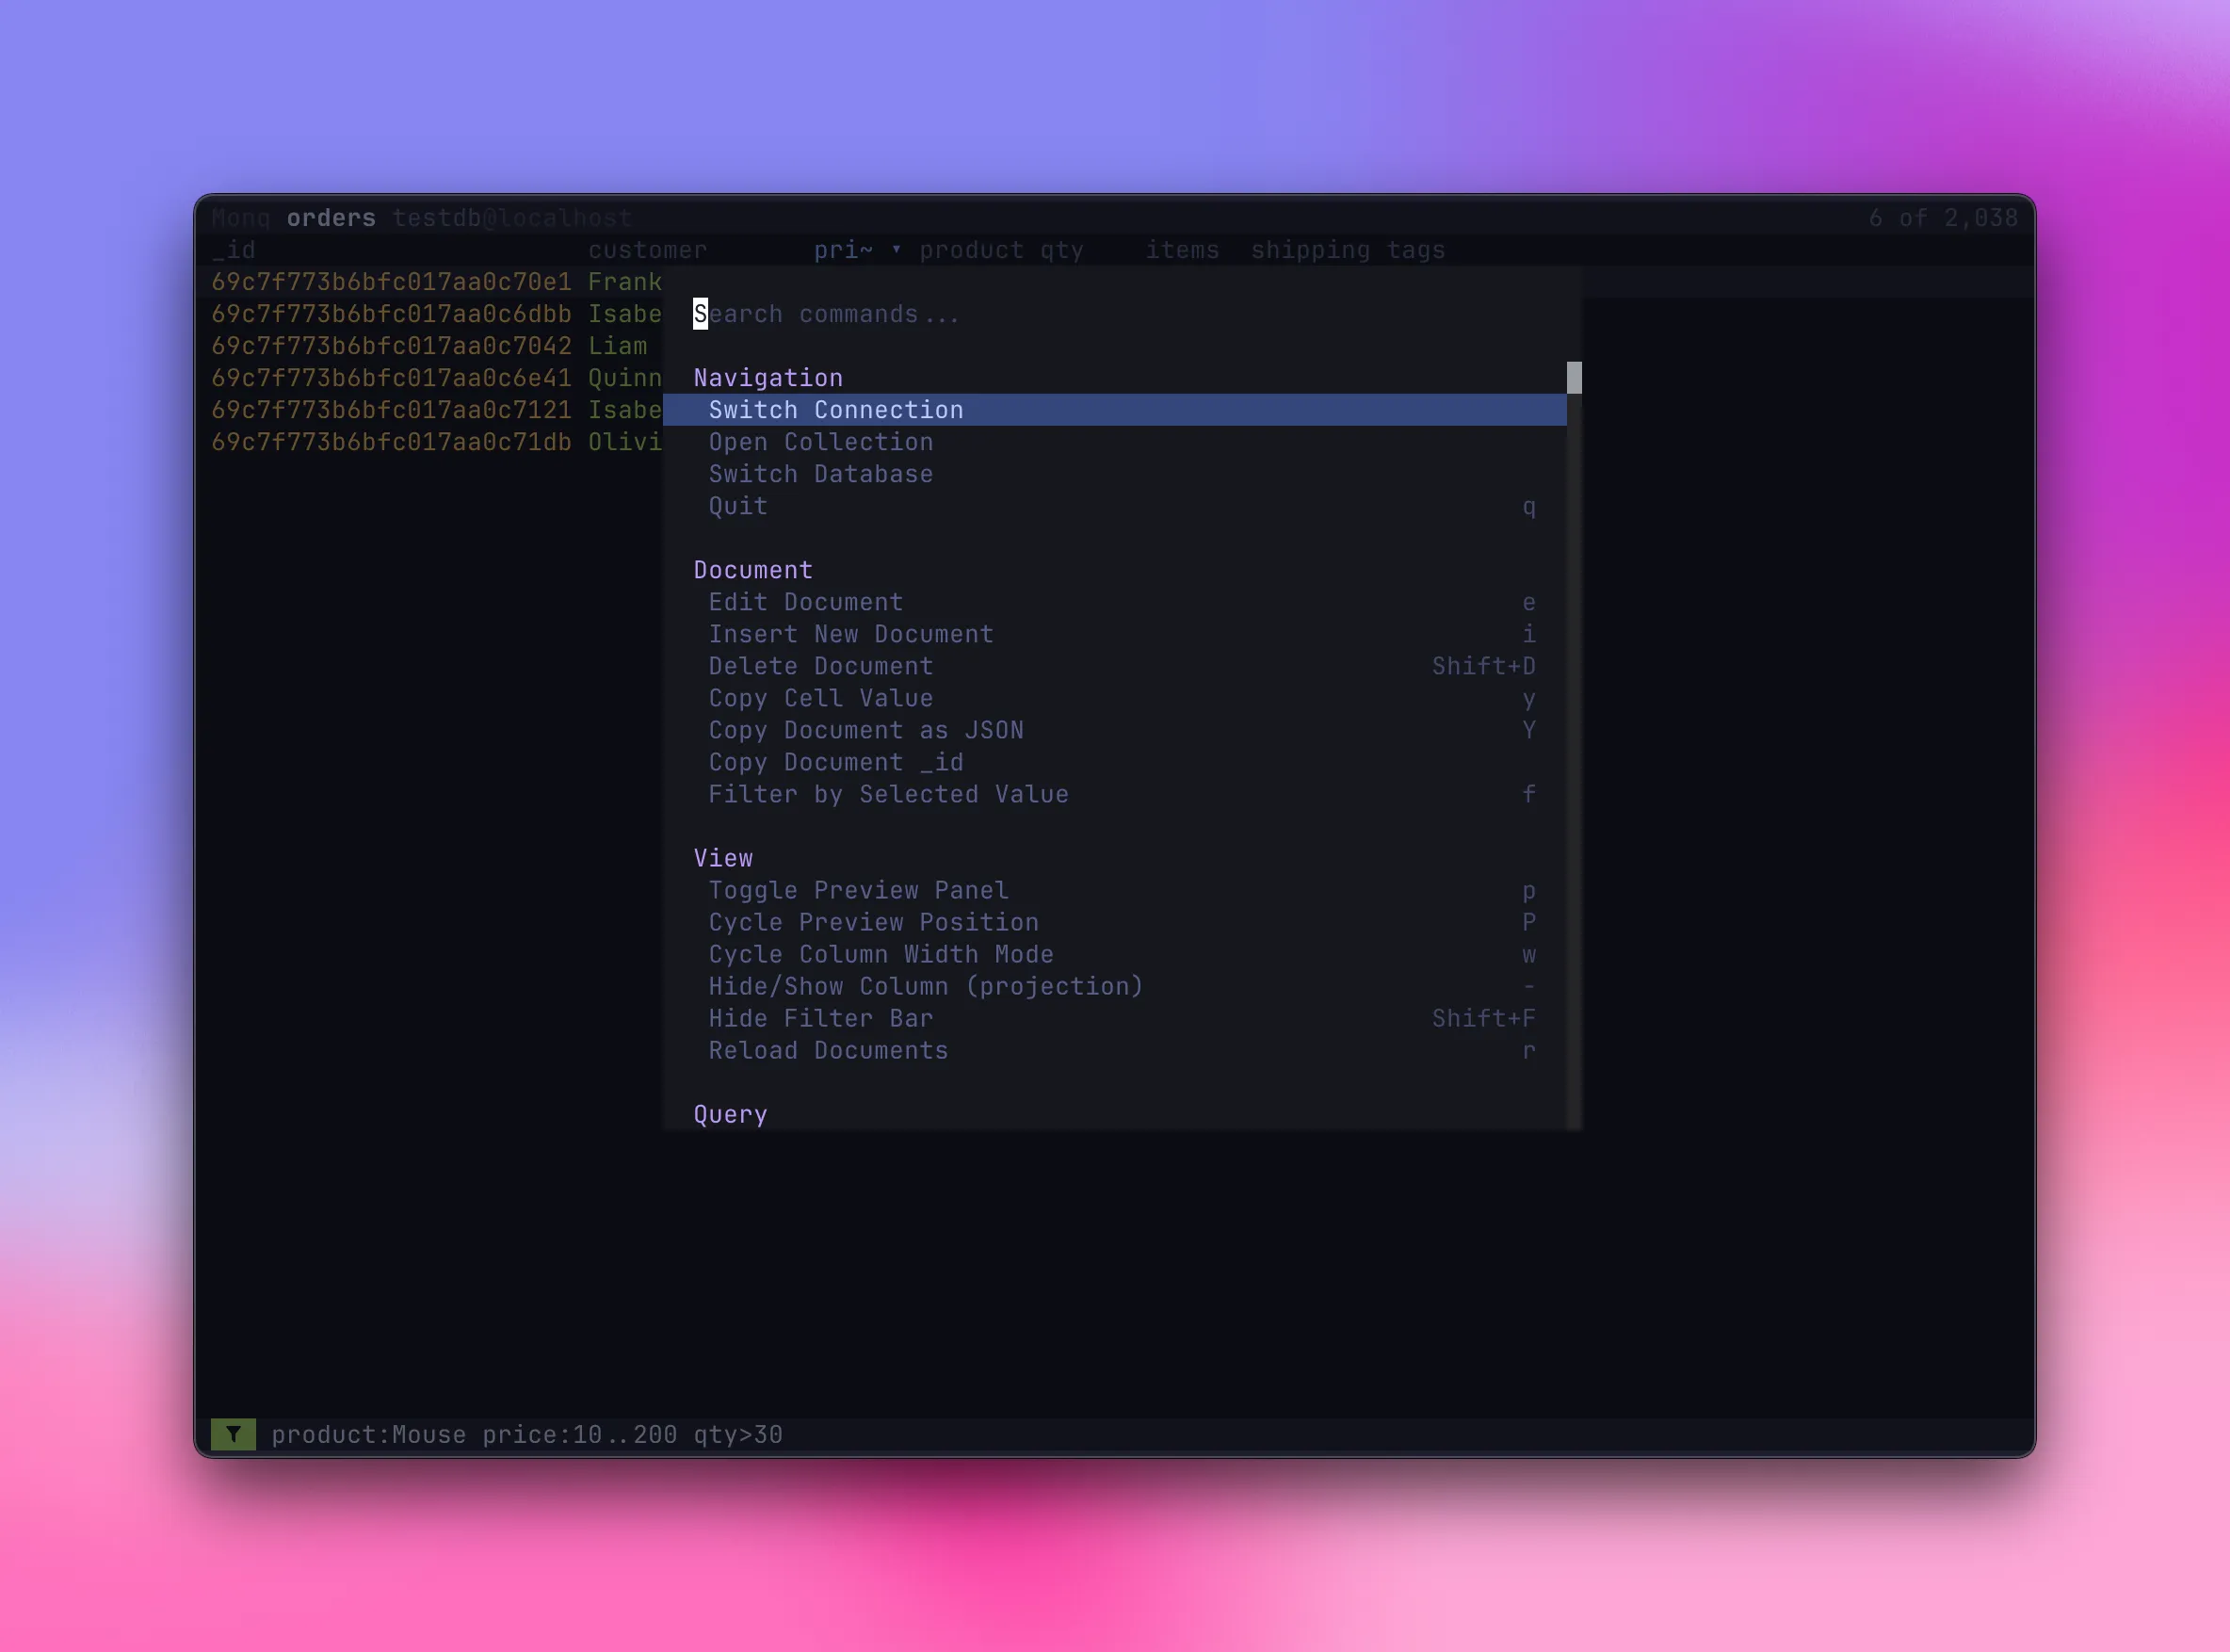Click the pri~ column header

pyautogui.click(x=843, y=250)
